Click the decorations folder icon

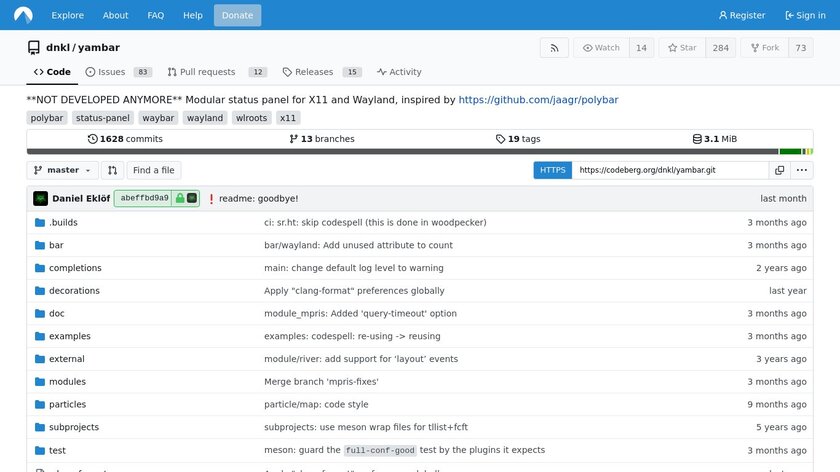[40, 290]
